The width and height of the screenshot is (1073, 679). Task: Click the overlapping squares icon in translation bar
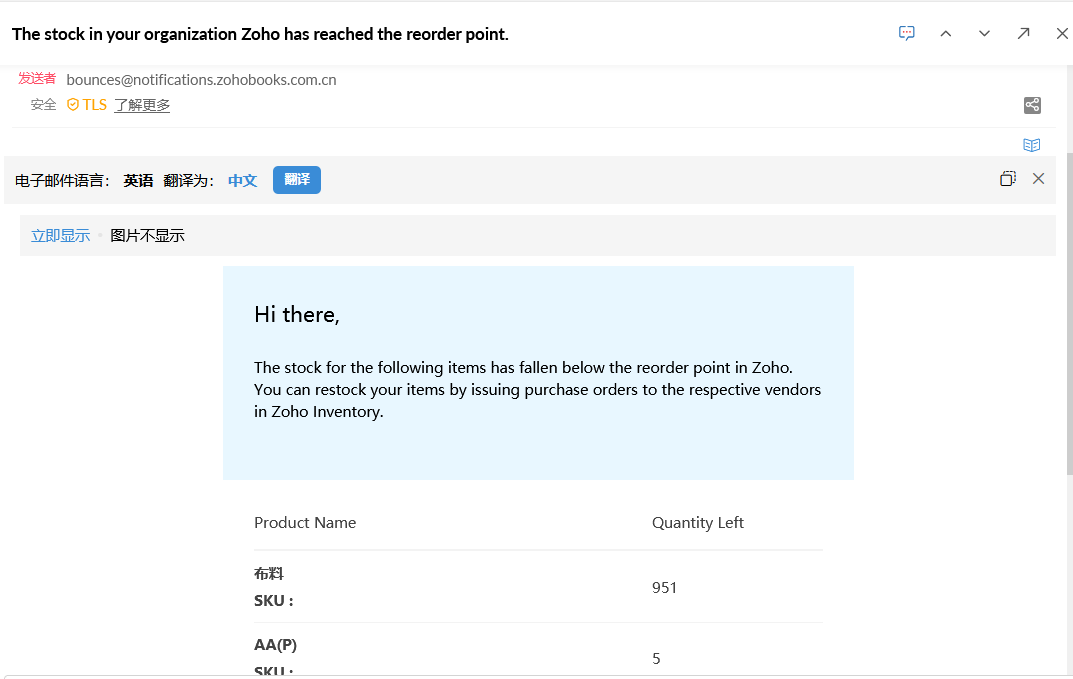(1007, 179)
